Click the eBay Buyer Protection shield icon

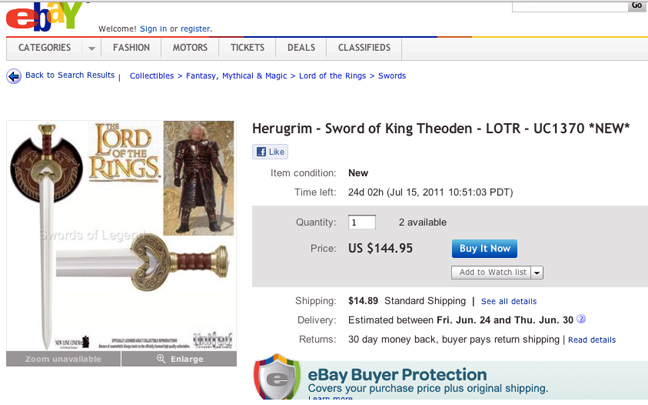click(277, 379)
